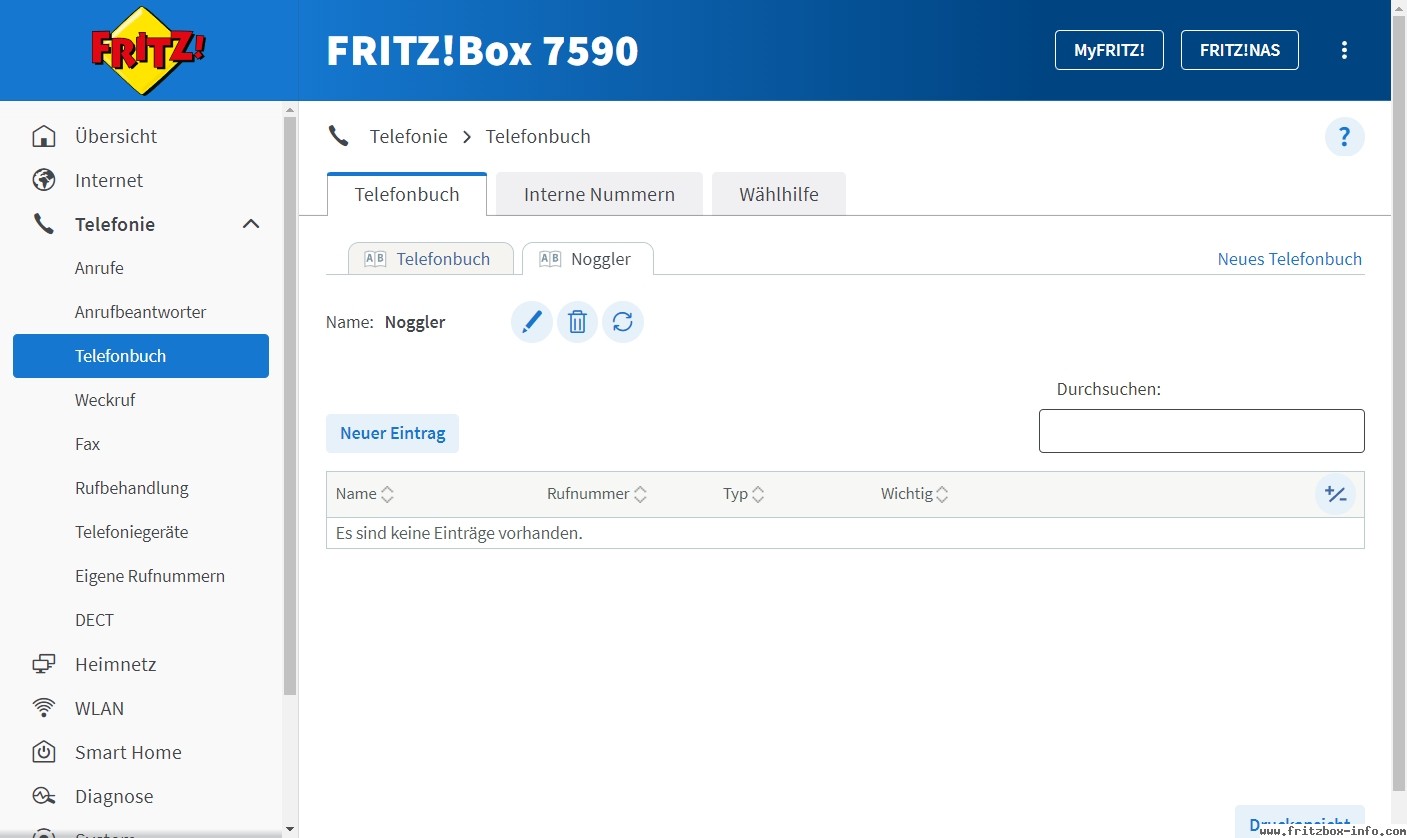Click the phone icon in the breadcrumb
Screen dimensions: 1407x838
pyautogui.click(x=339, y=136)
